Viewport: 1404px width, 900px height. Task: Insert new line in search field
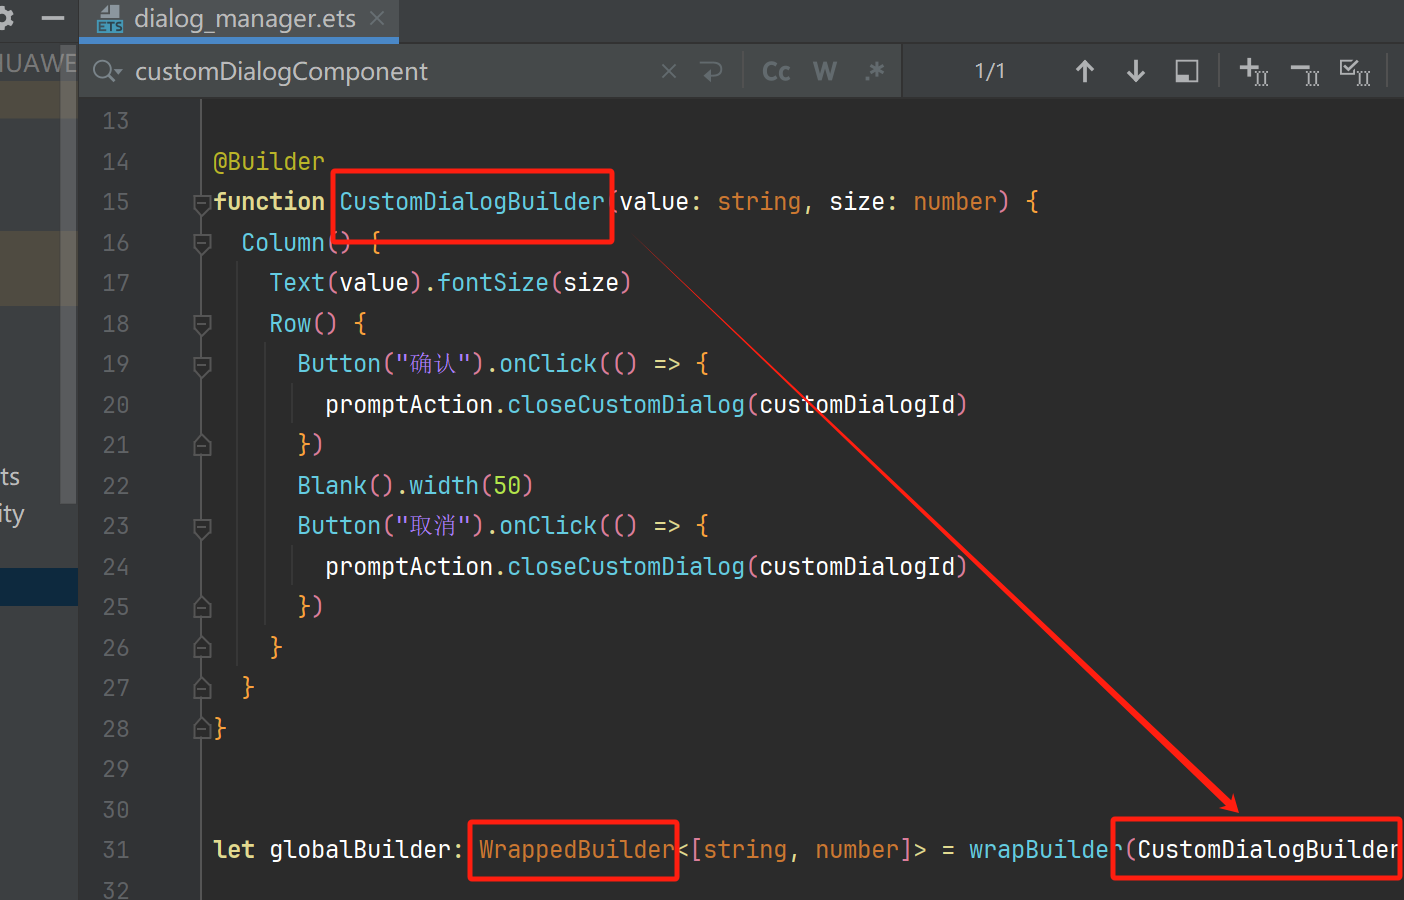[x=712, y=71]
